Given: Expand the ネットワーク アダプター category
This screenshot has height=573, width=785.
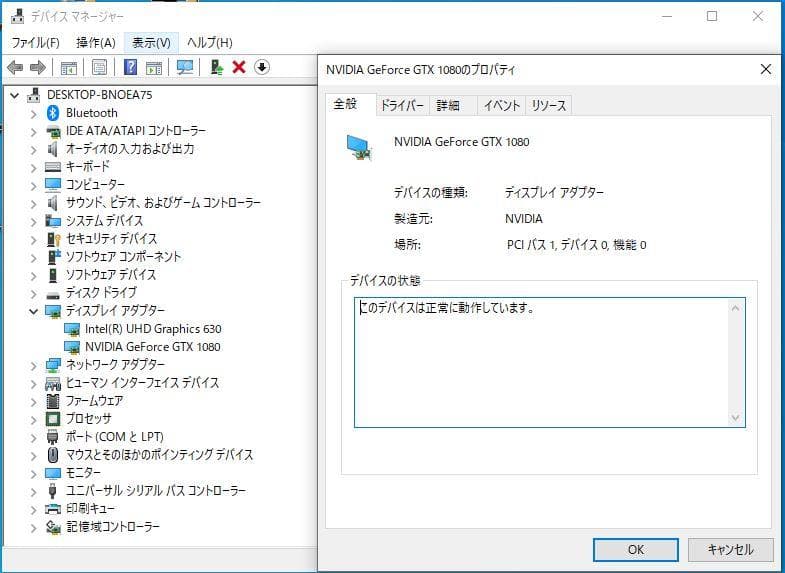Looking at the screenshot, I should coord(33,365).
